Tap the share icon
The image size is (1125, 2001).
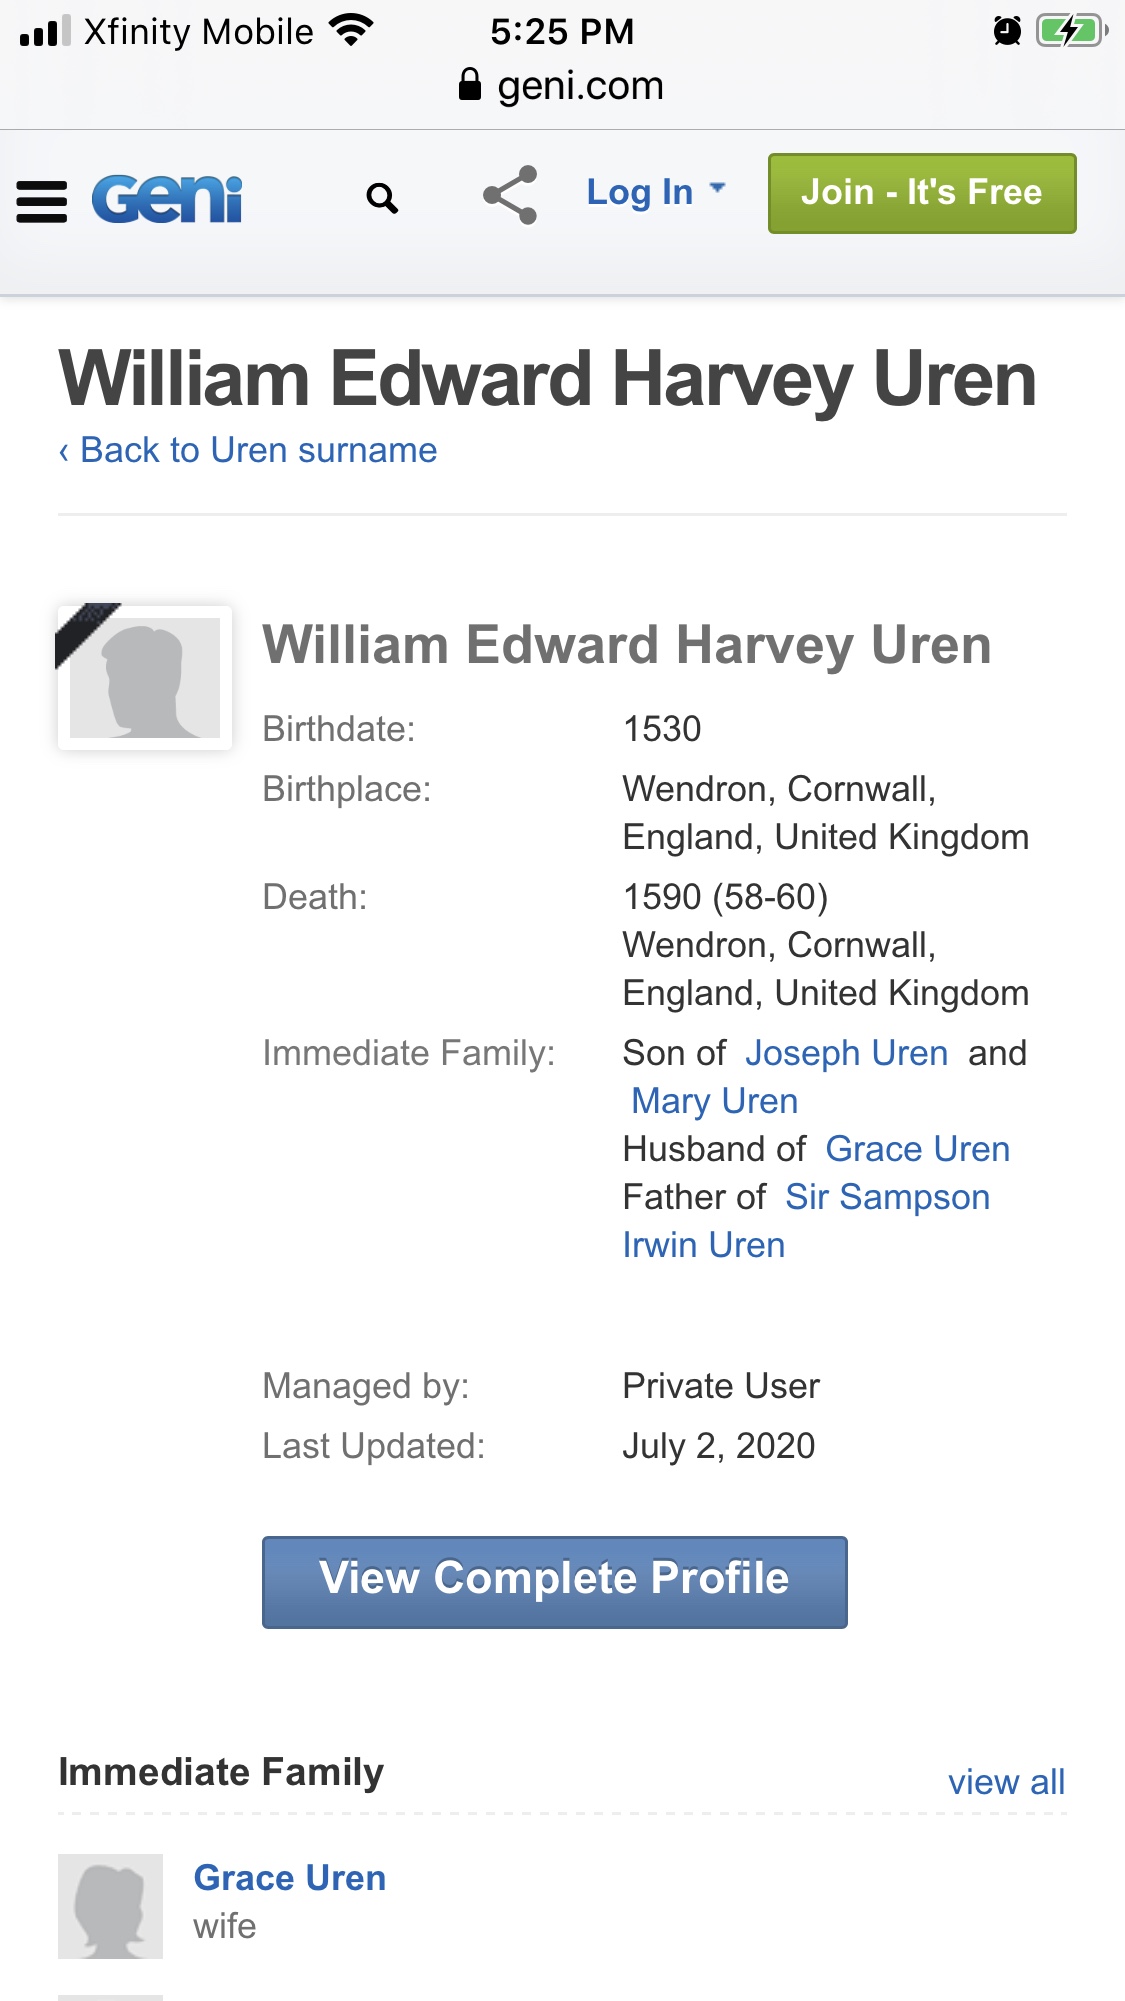pos(510,195)
